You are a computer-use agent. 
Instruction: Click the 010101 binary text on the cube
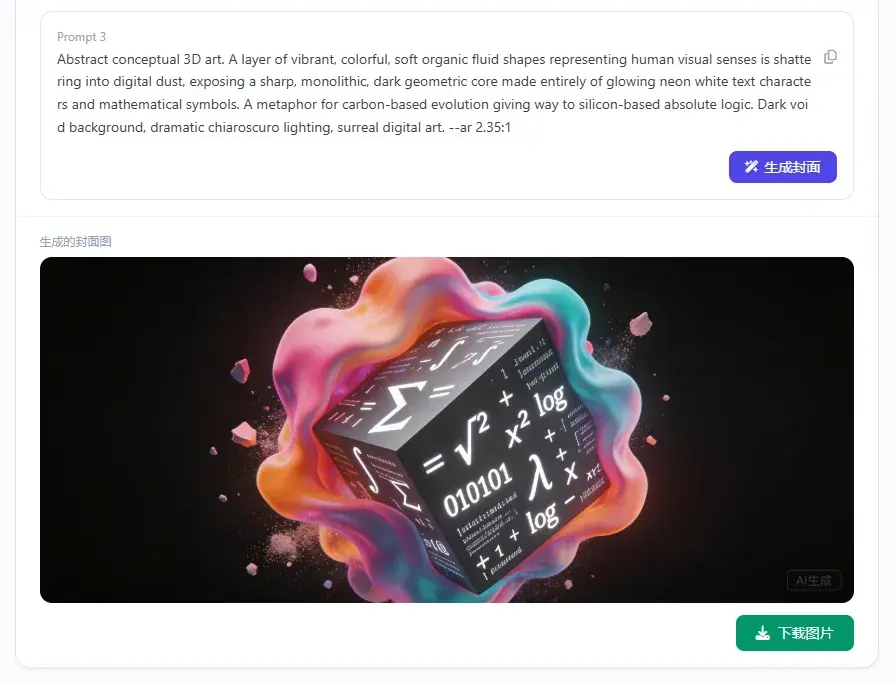coord(477,490)
